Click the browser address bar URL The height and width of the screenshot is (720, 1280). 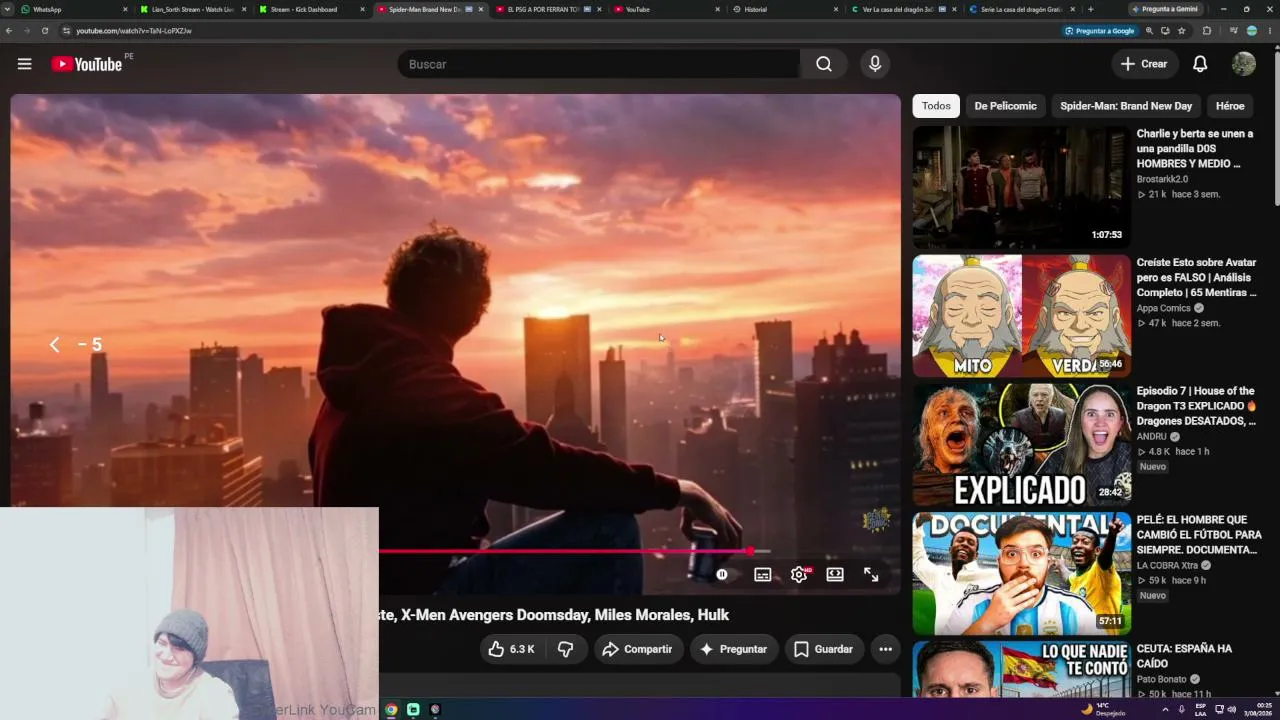134,31
